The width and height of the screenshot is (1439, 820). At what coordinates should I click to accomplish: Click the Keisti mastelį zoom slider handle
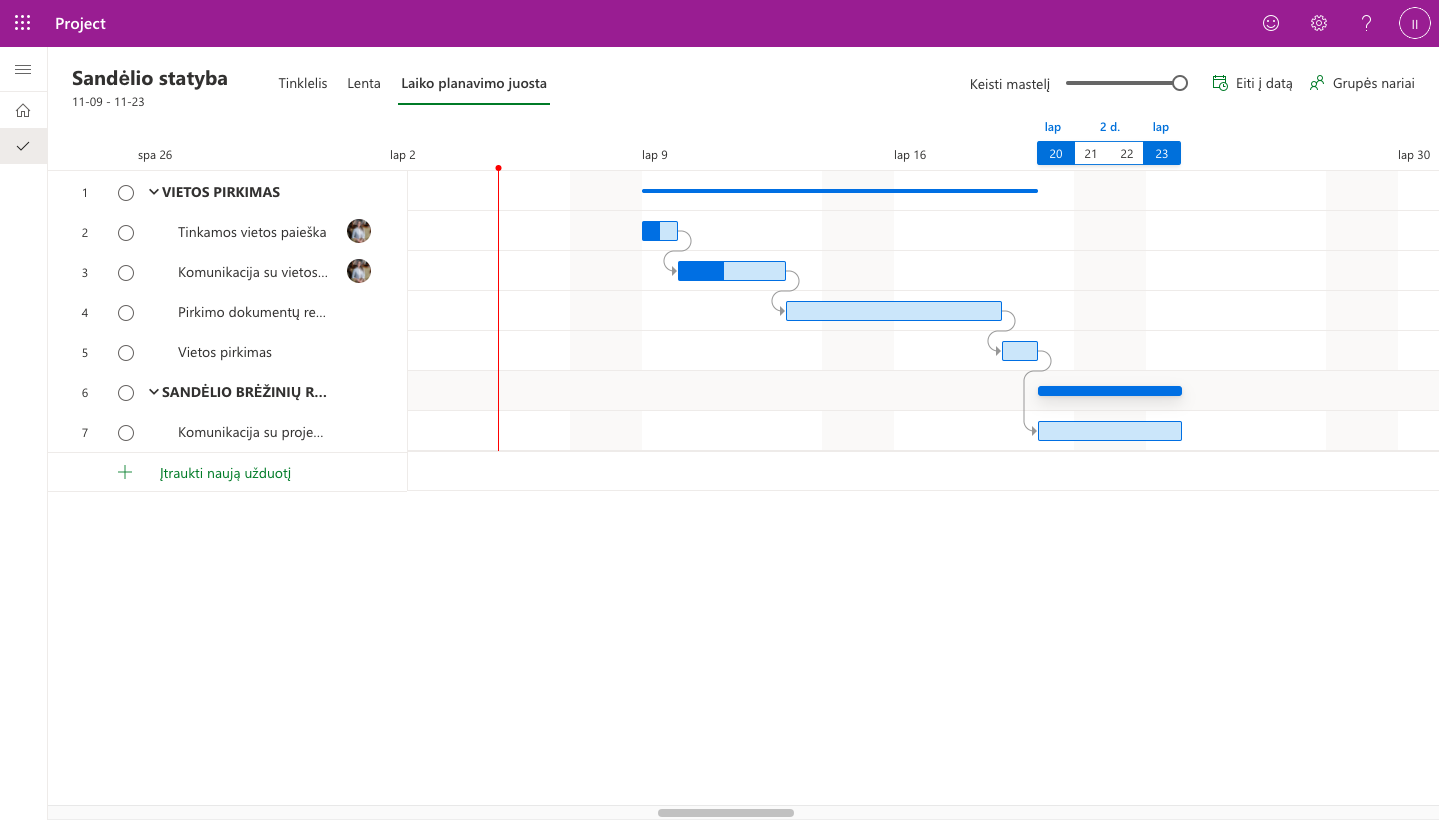pos(1180,83)
